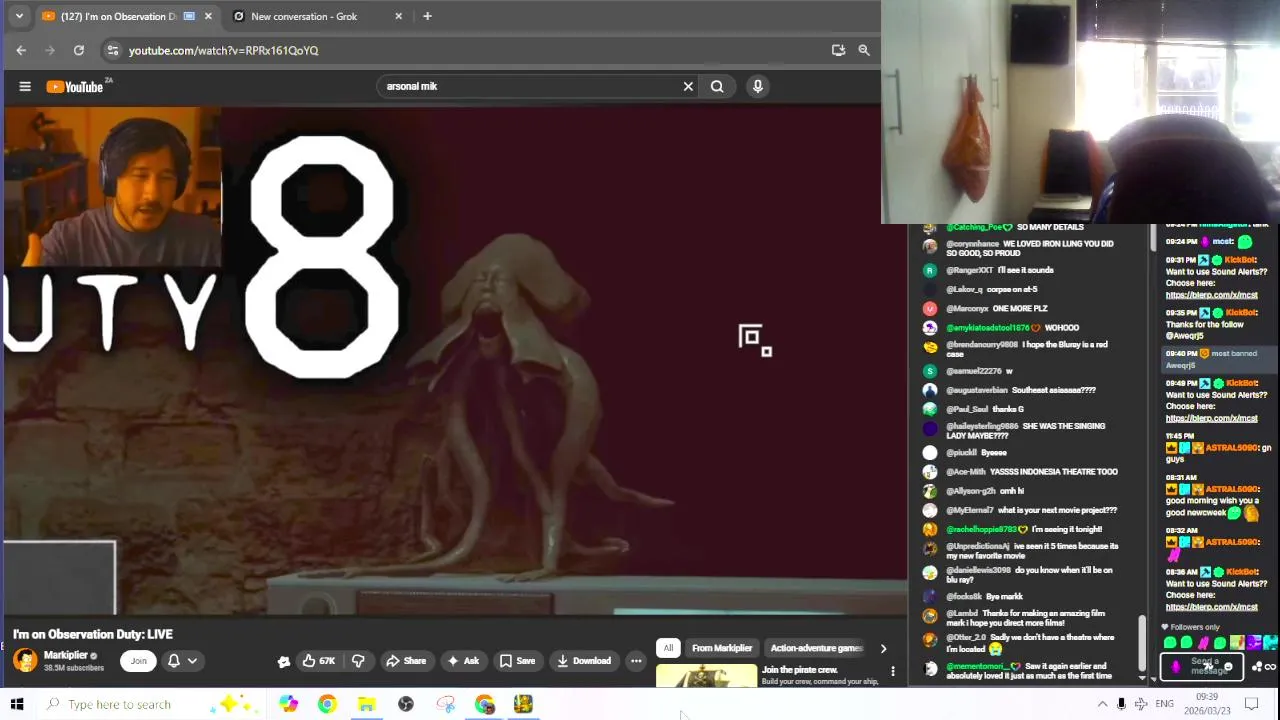This screenshot has height=720, width=1280.
Task: Click the 'Type here to search' taskbar box
Action: coord(150,704)
